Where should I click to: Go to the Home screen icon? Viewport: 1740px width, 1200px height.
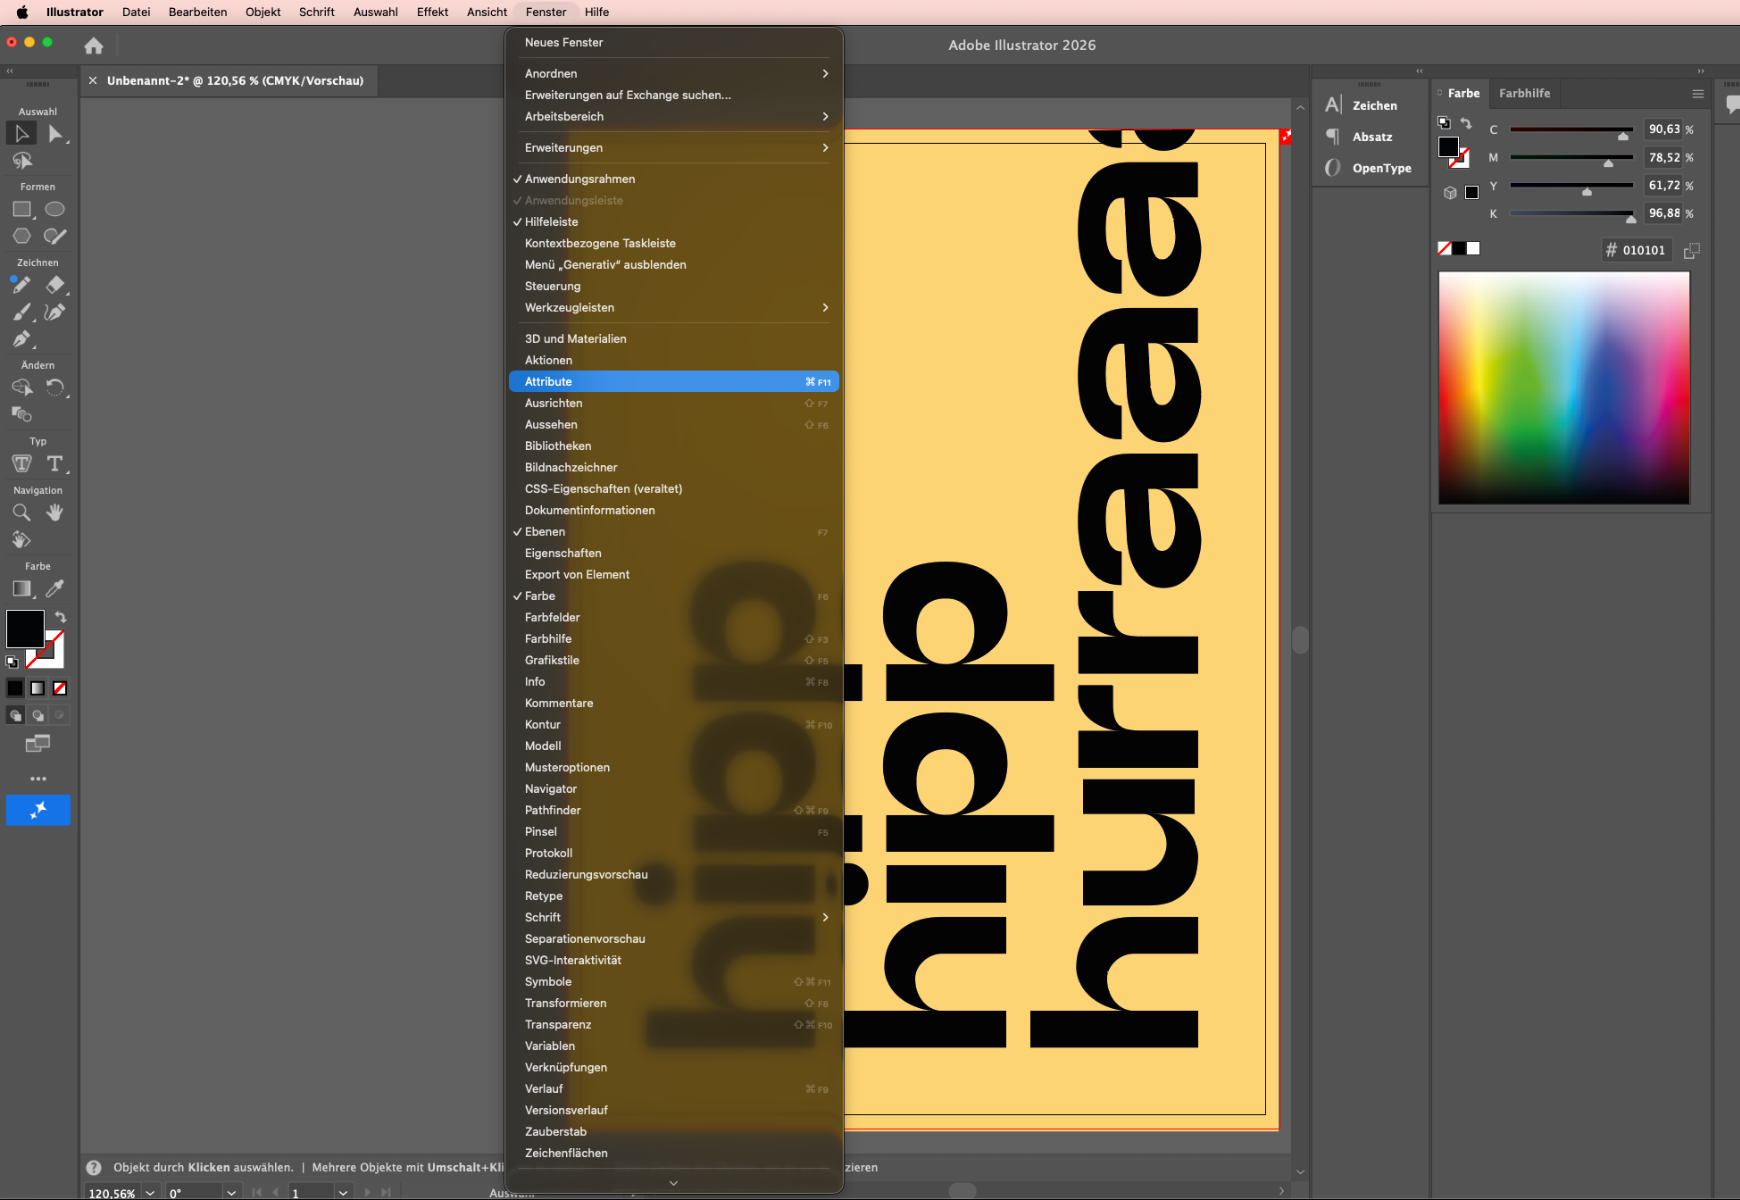tap(94, 45)
